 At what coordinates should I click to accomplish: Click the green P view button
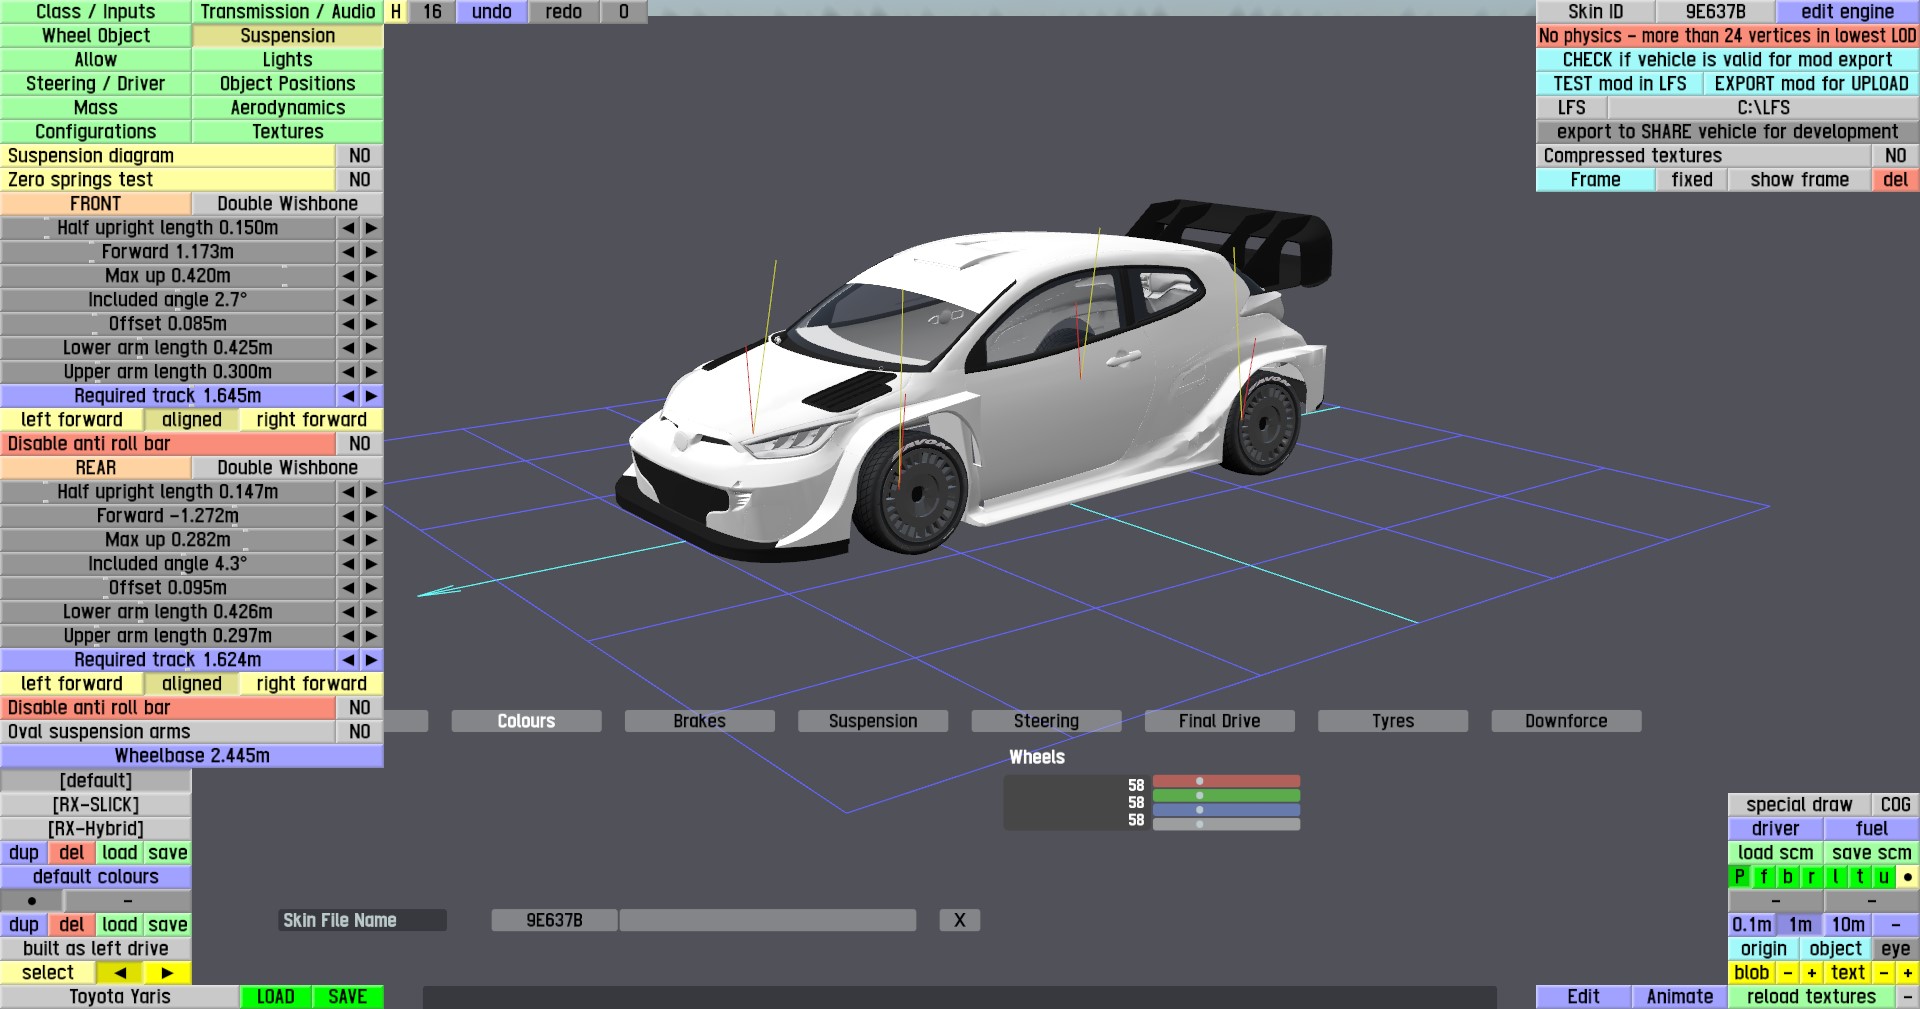tap(1740, 877)
